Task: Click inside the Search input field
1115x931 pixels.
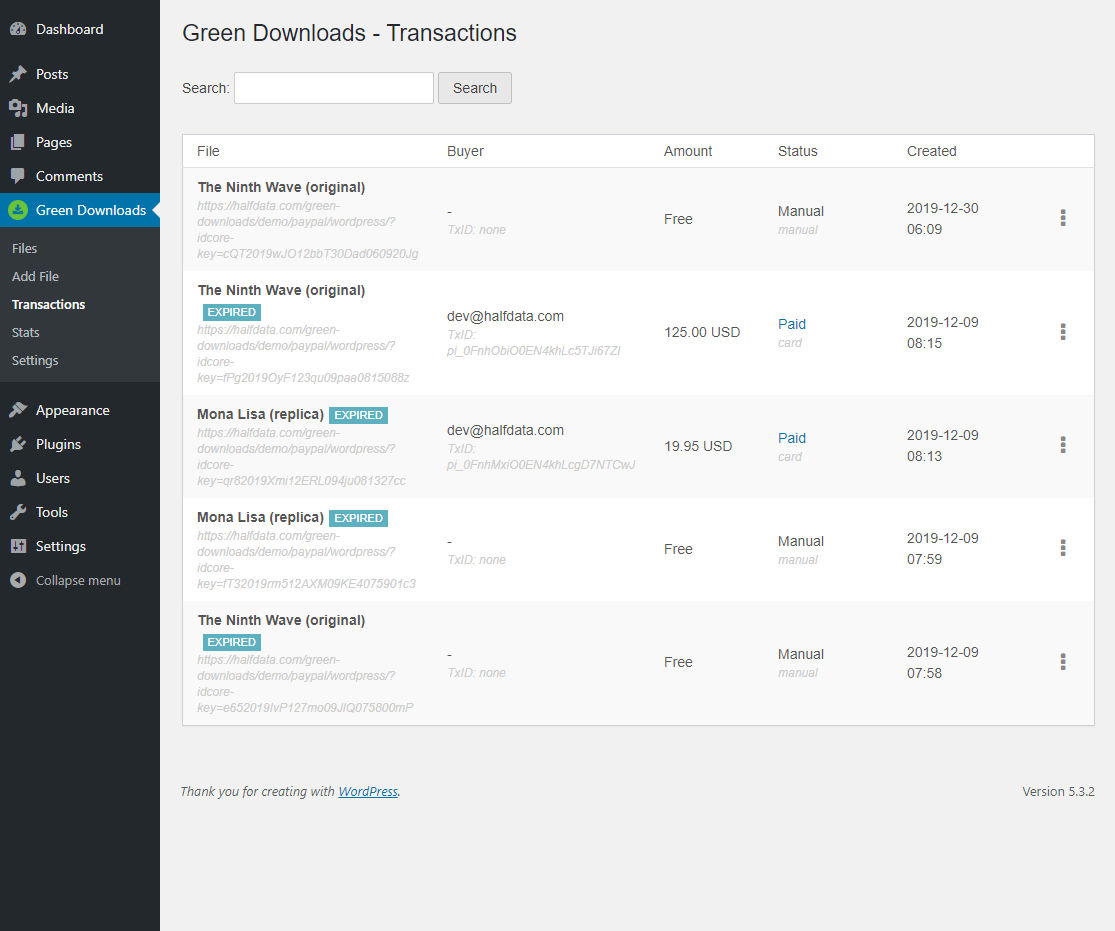Action: [333, 88]
